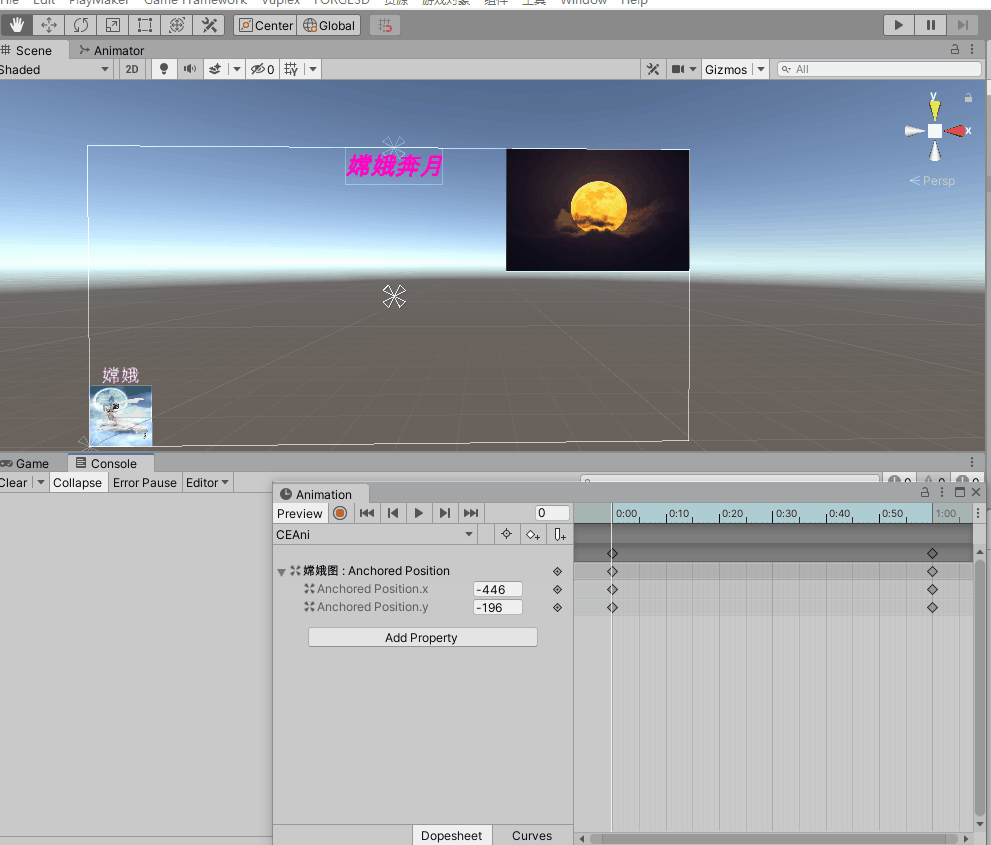The width and height of the screenshot is (991, 845).
Task: Select the Scale tool
Action: pyautogui.click(x=112, y=25)
